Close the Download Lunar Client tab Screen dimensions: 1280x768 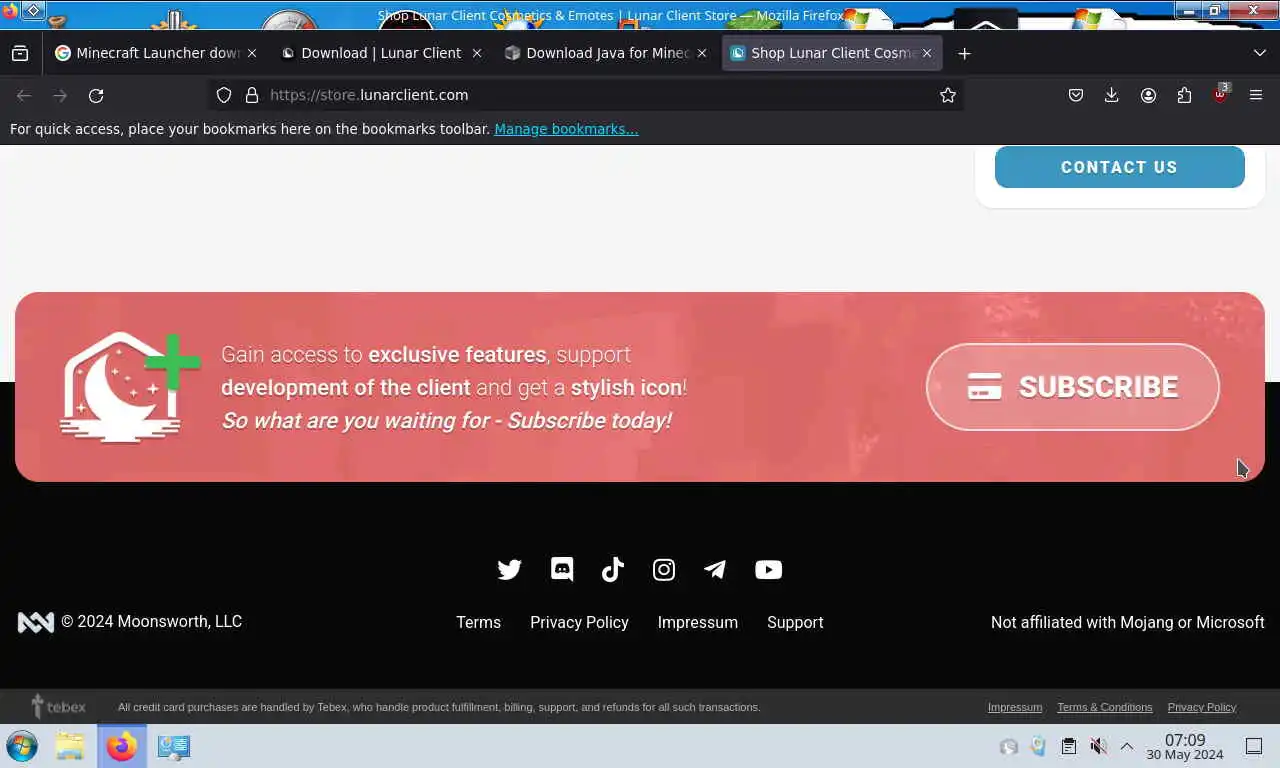[477, 53]
